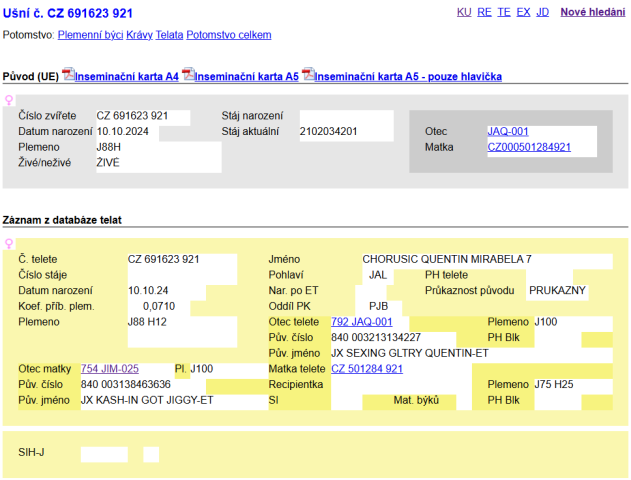The width and height of the screenshot is (631, 480).
Task: Select the TE top navigation link
Action: tap(504, 12)
